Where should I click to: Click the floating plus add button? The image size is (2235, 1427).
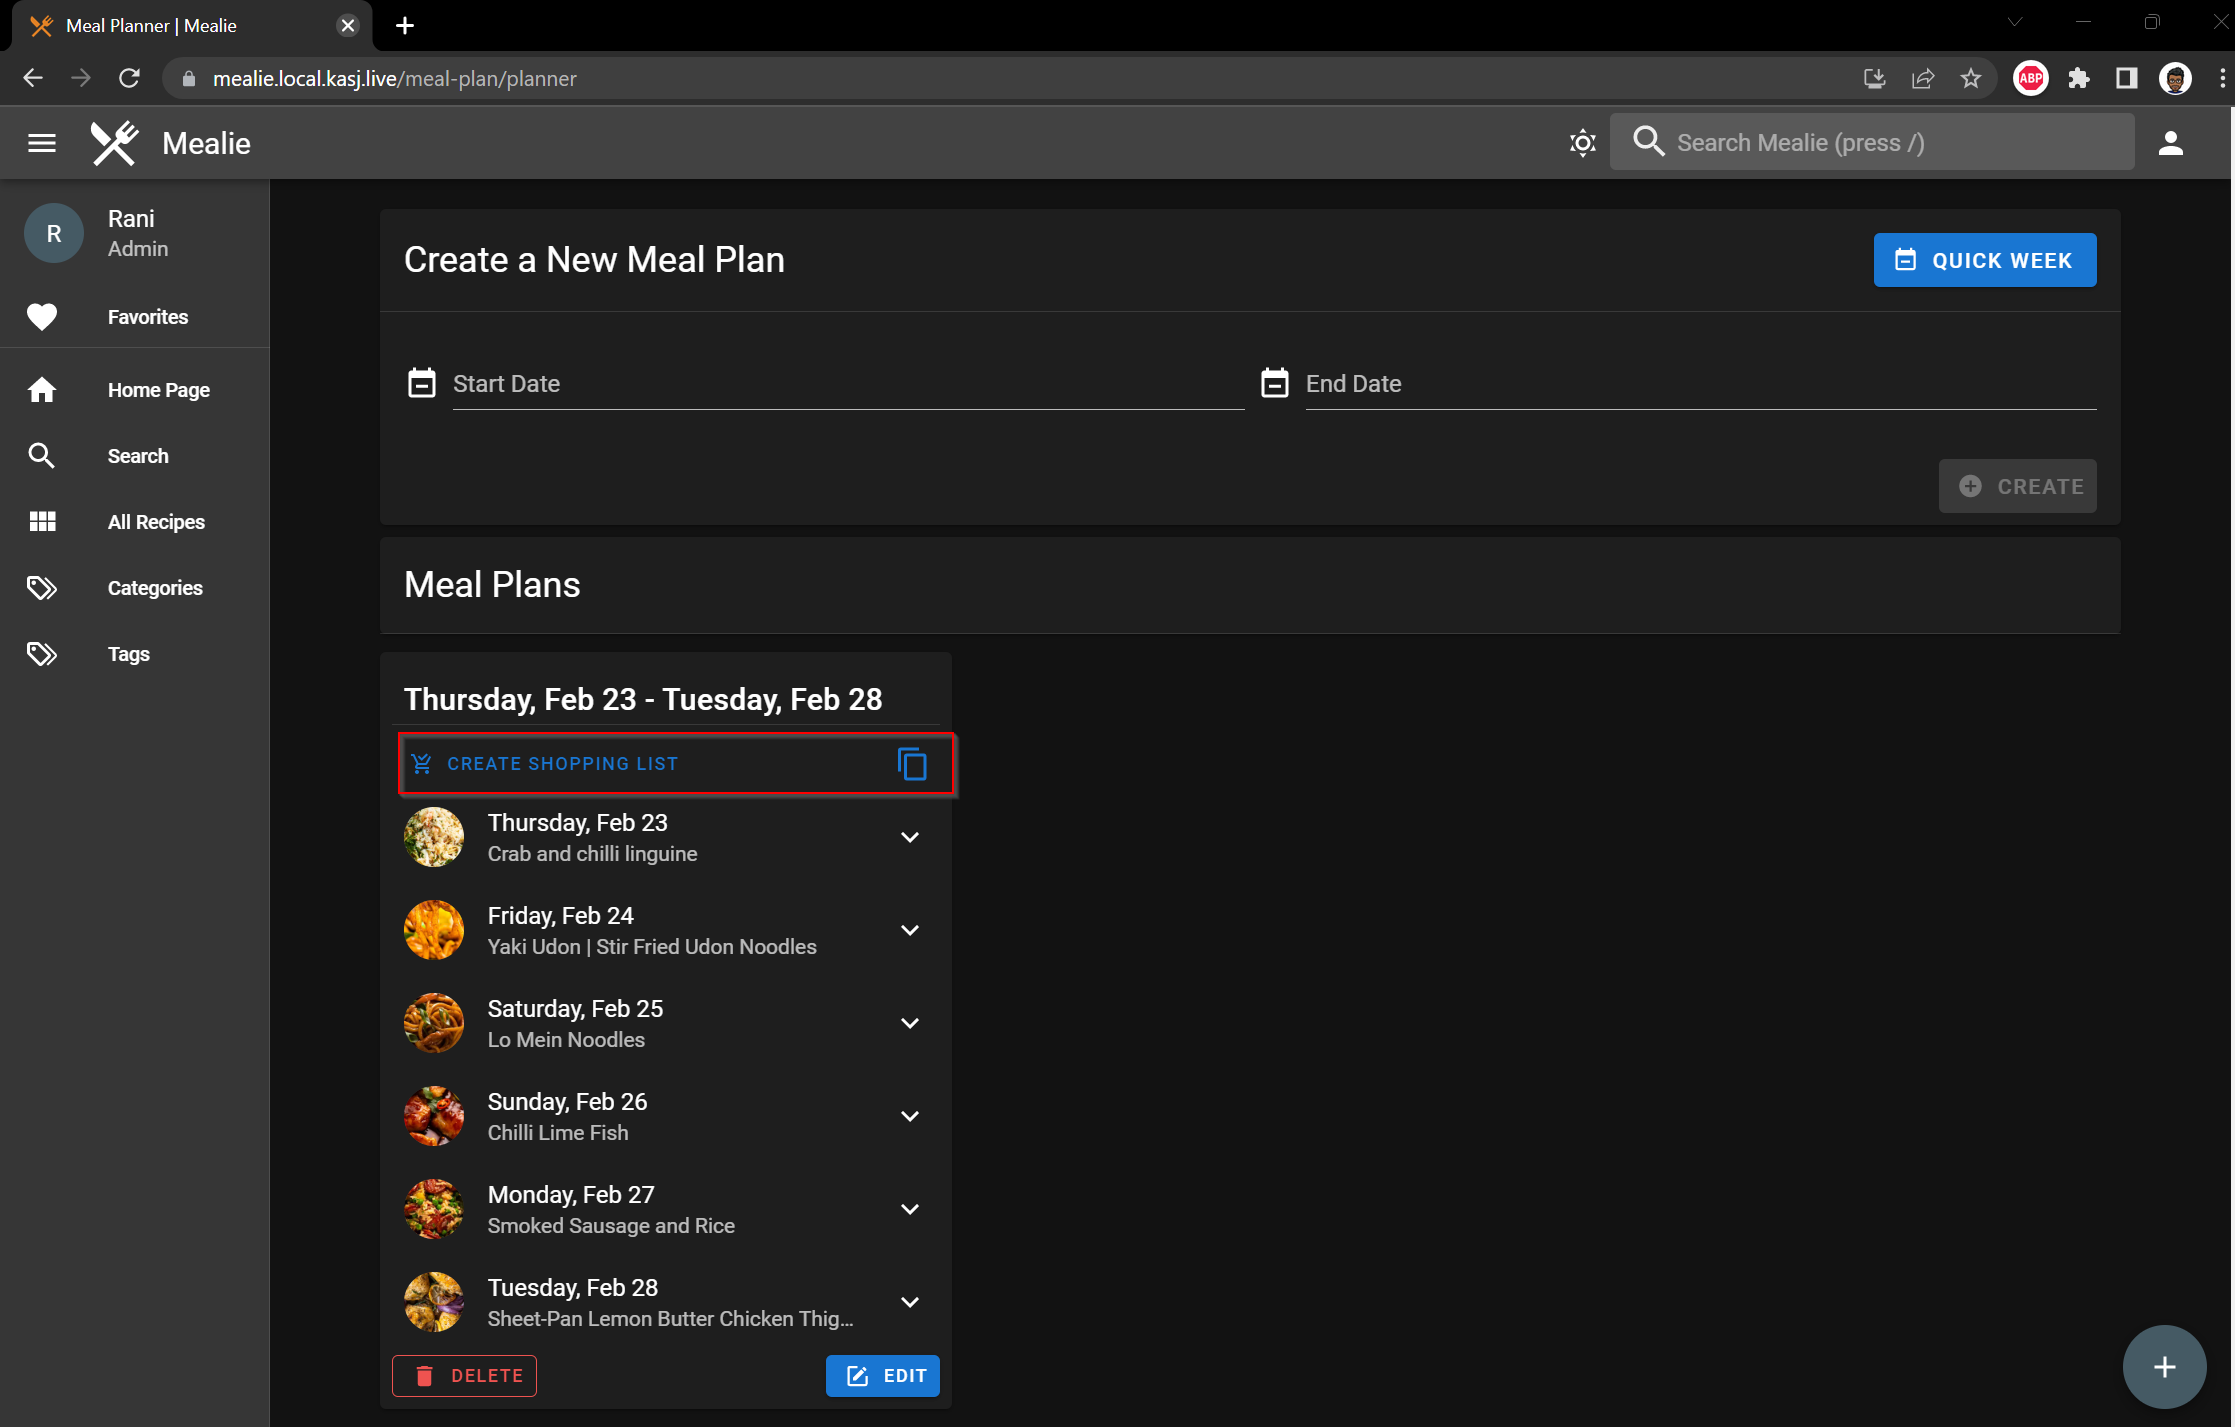click(x=2164, y=1367)
